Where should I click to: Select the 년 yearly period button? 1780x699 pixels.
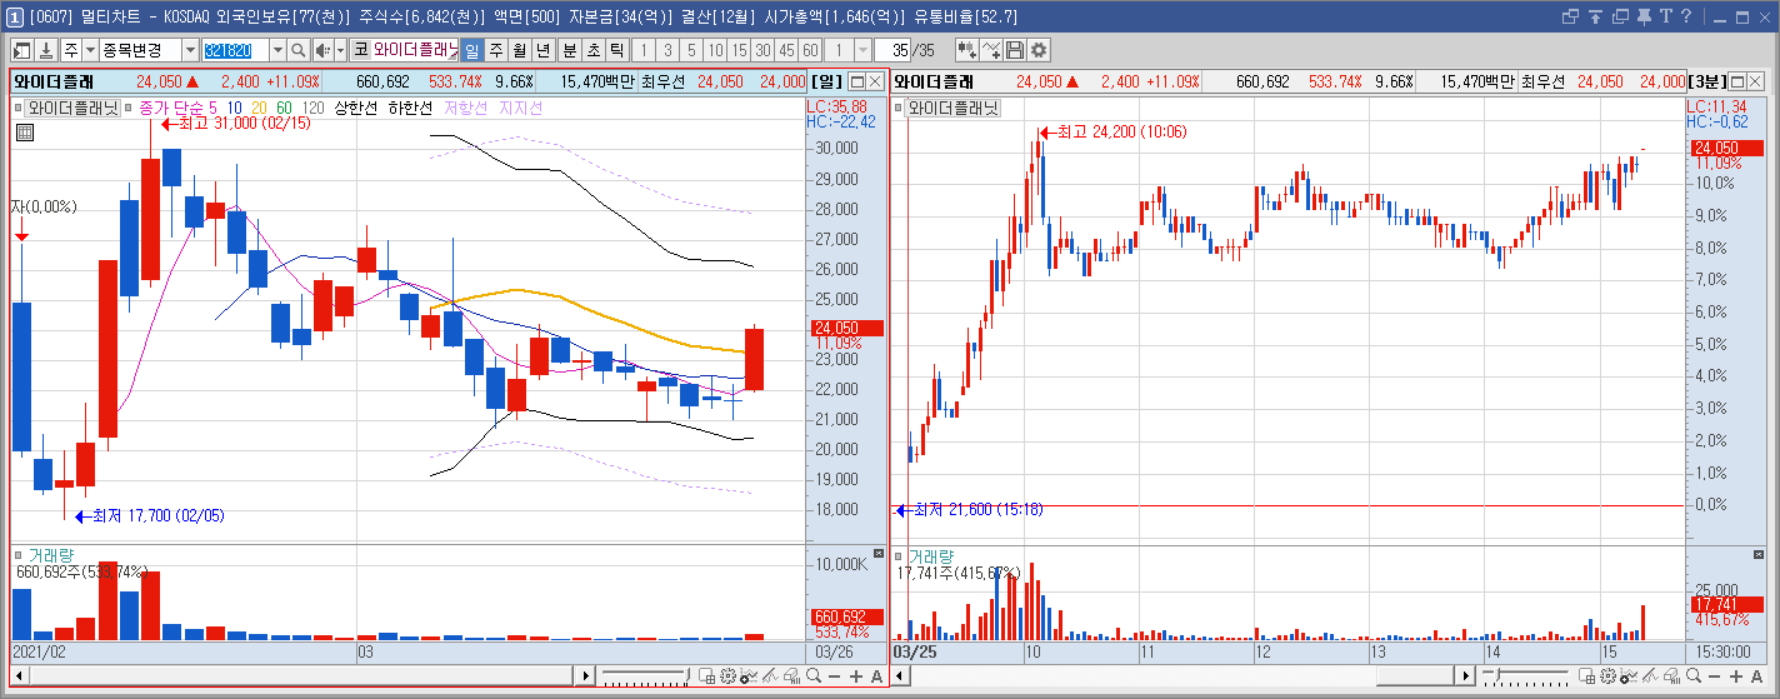[x=543, y=50]
